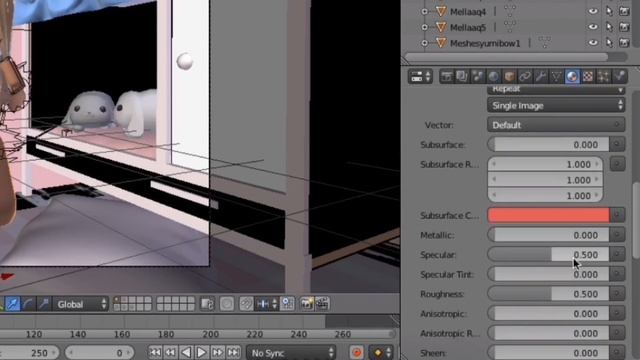The width and height of the screenshot is (640, 360).
Task: Click the Specular 0.500 slider
Action: [x=548, y=255]
